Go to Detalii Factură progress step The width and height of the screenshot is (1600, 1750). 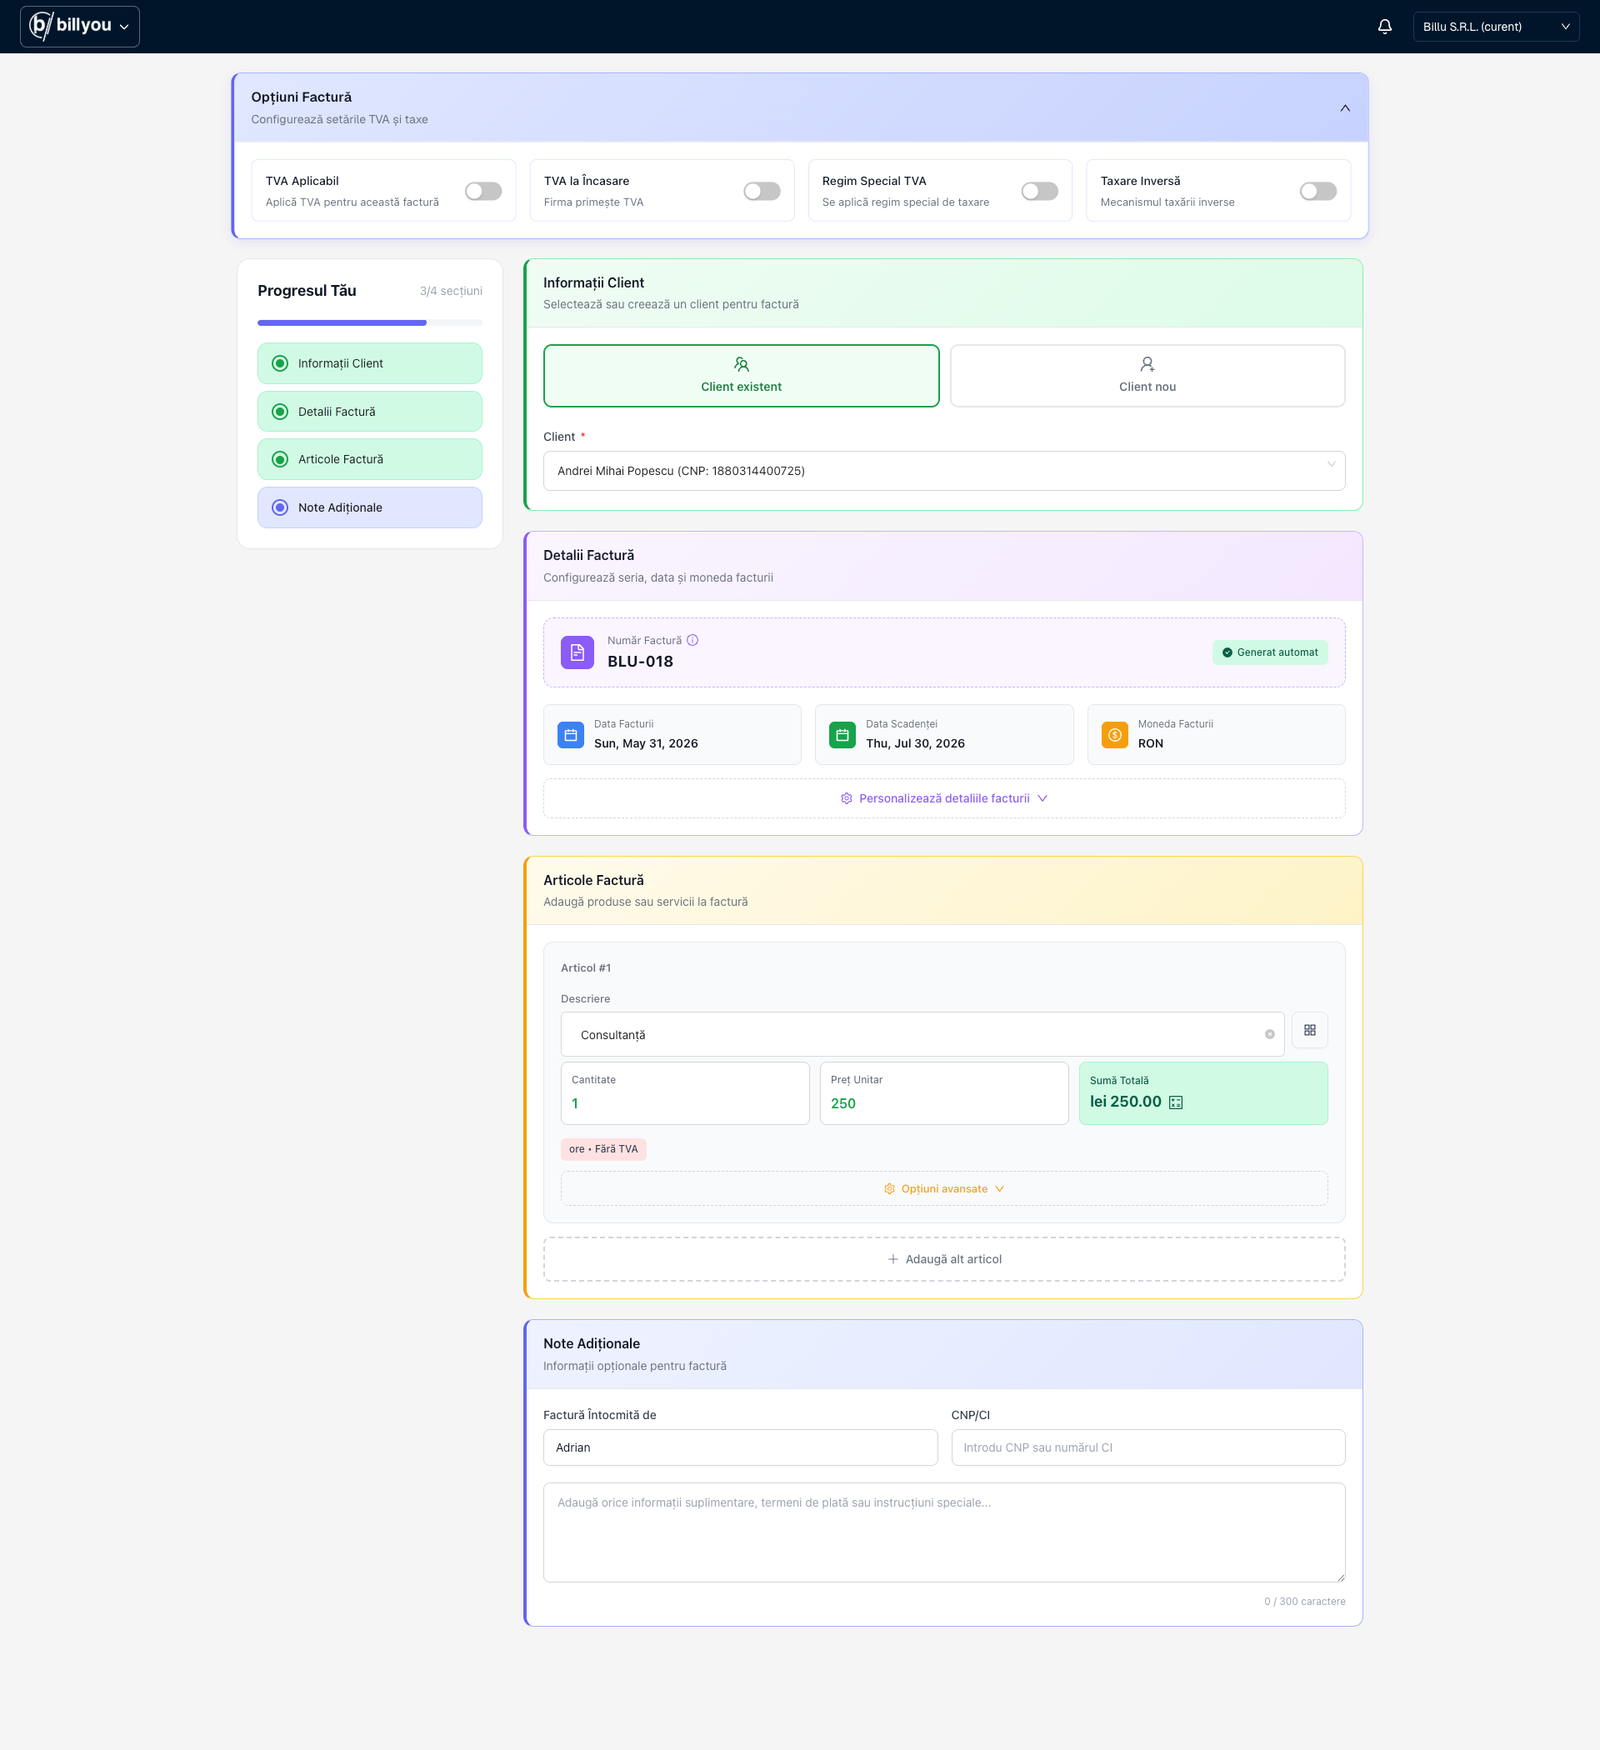pos(370,411)
